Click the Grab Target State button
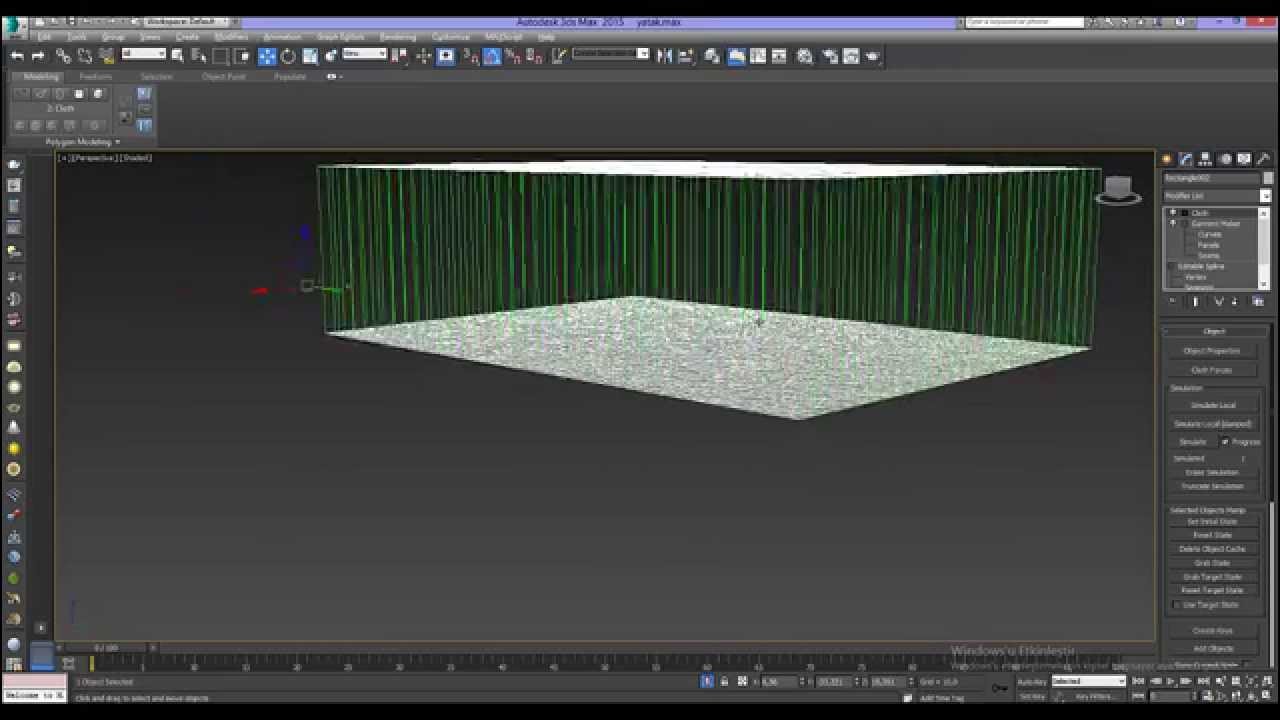The height and width of the screenshot is (720, 1280). pyautogui.click(x=1212, y=577)
